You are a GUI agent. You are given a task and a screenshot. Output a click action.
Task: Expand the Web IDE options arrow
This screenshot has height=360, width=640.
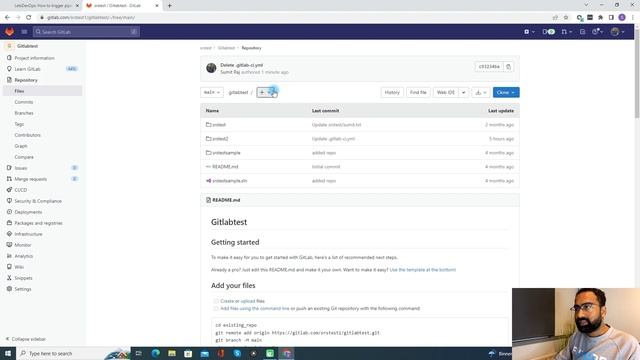point(464,93)
